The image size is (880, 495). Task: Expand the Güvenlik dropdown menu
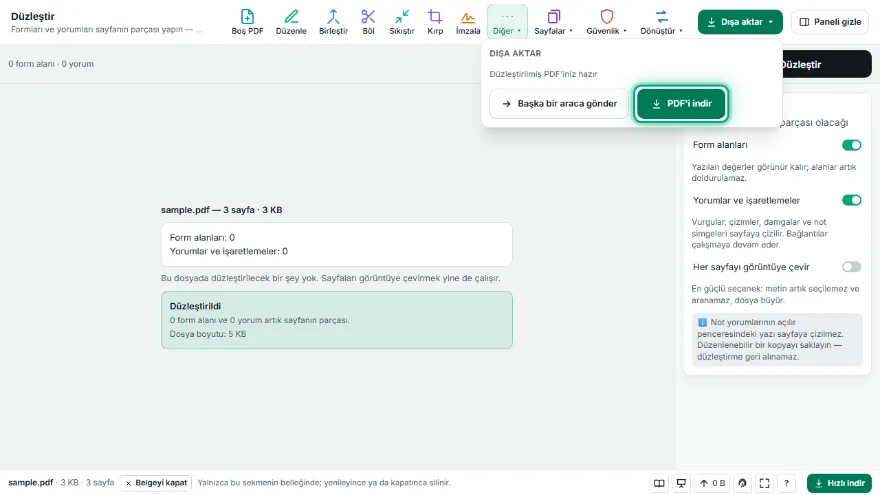[x=606, y=22]
